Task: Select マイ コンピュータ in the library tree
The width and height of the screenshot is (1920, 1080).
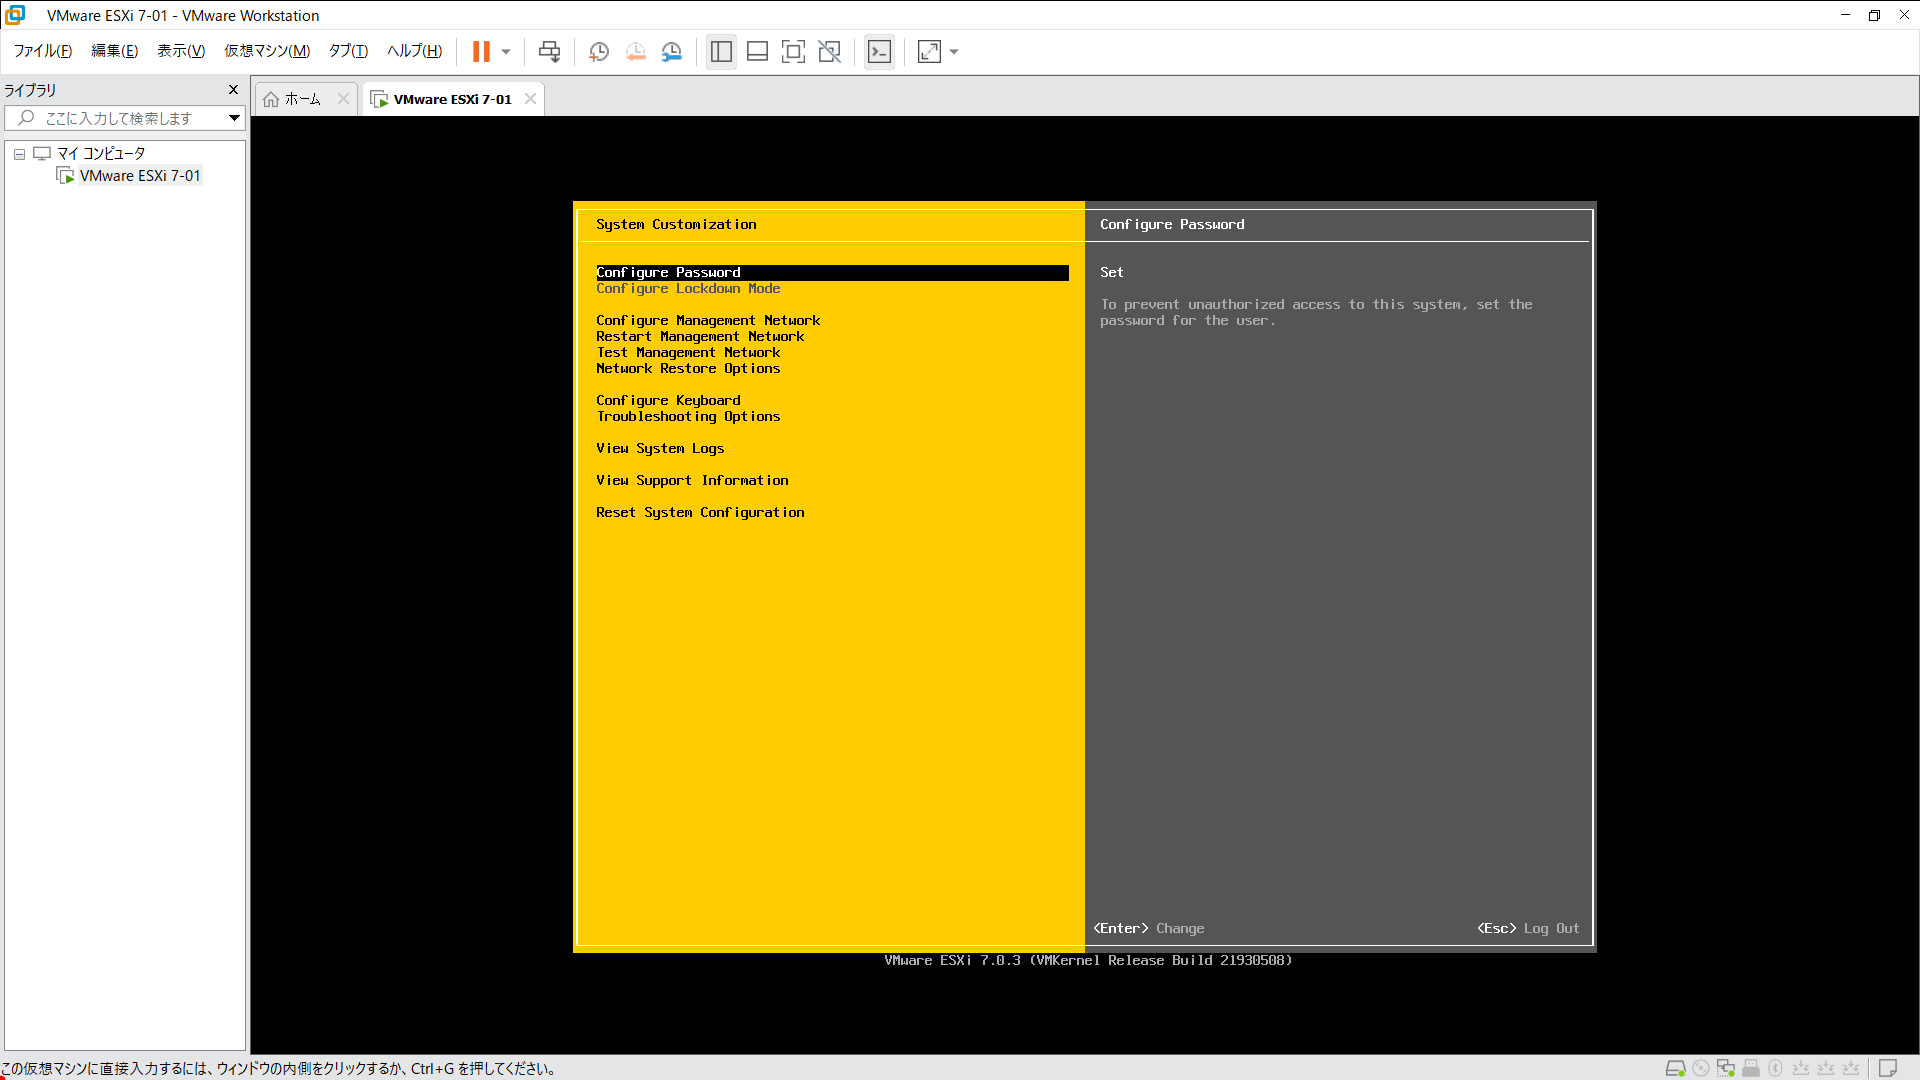Action: [x=101, y=153]
